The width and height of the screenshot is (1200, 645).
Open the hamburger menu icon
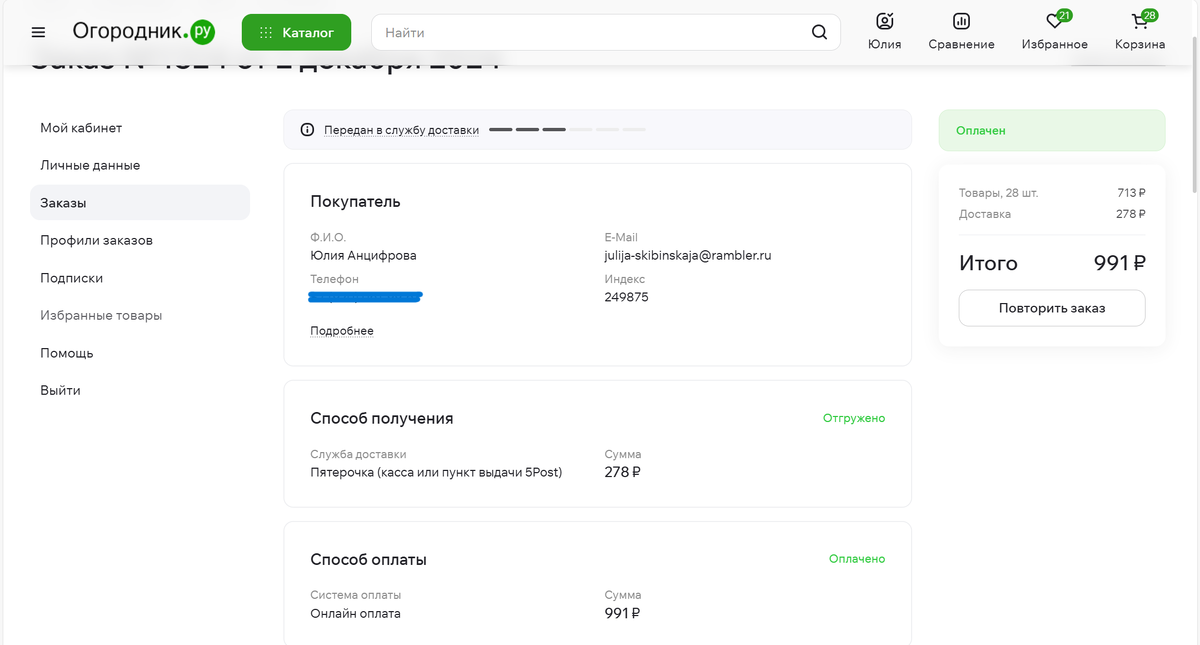click(x=38, y=33)
